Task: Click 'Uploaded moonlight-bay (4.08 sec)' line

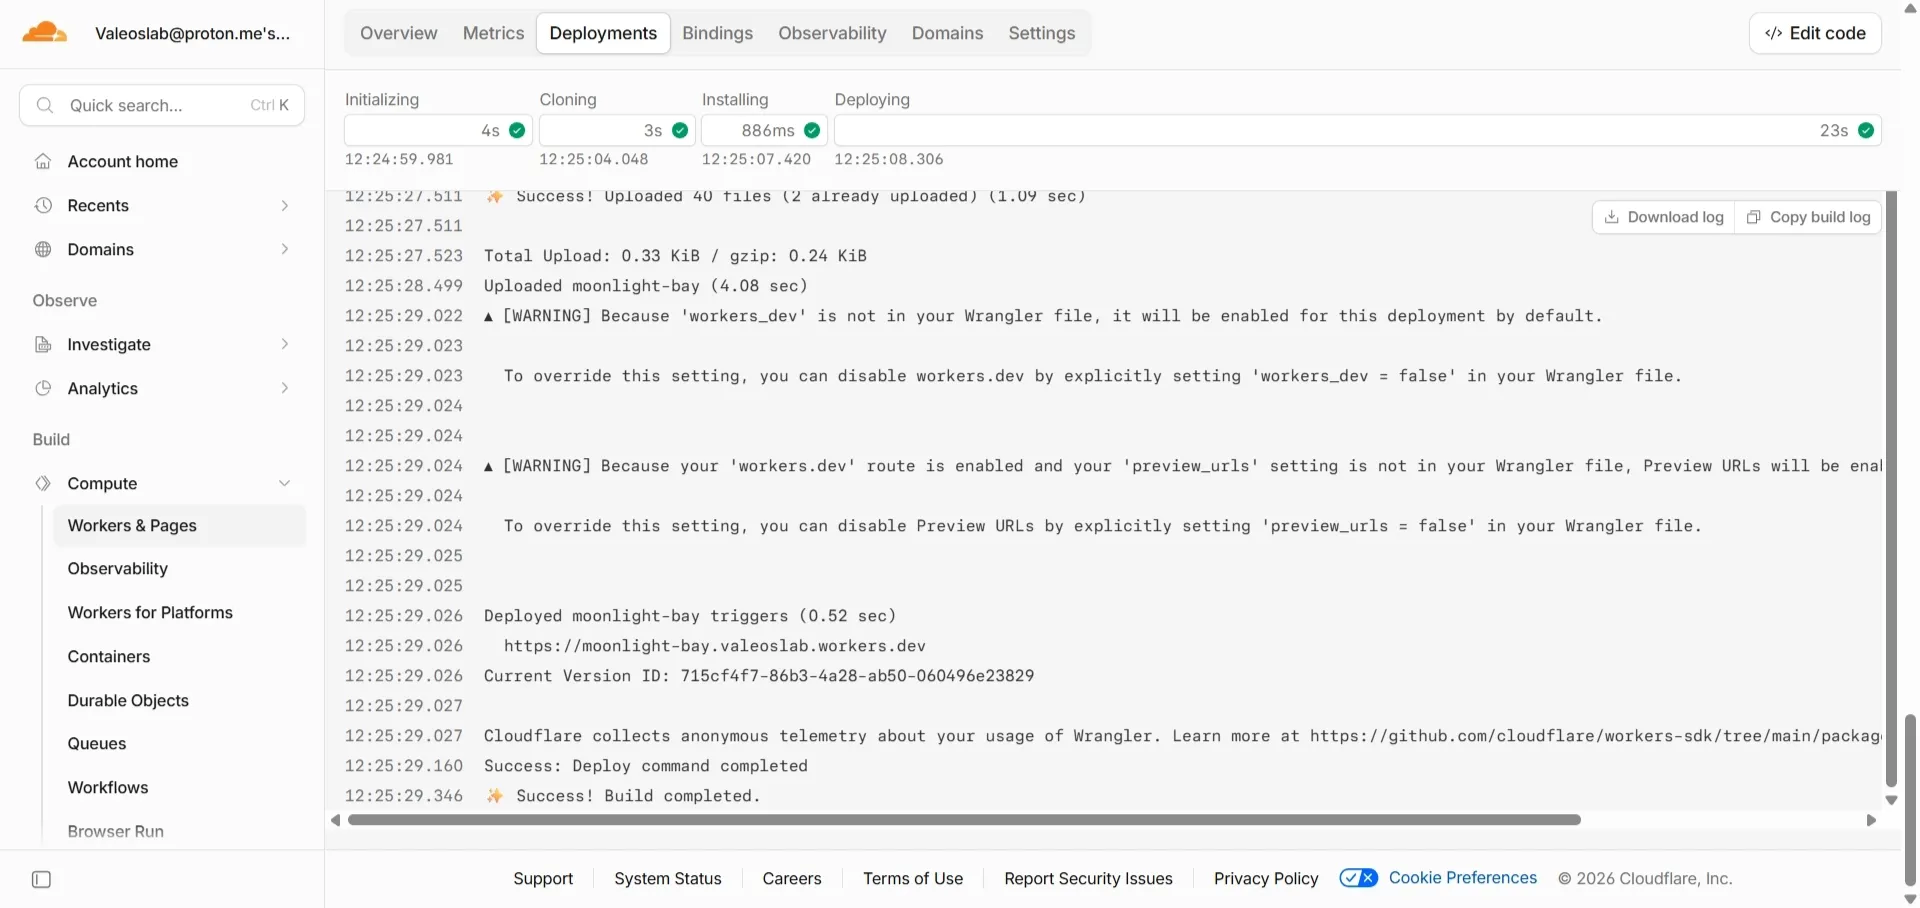Action: pyautogui.click(x=646, y=286)
